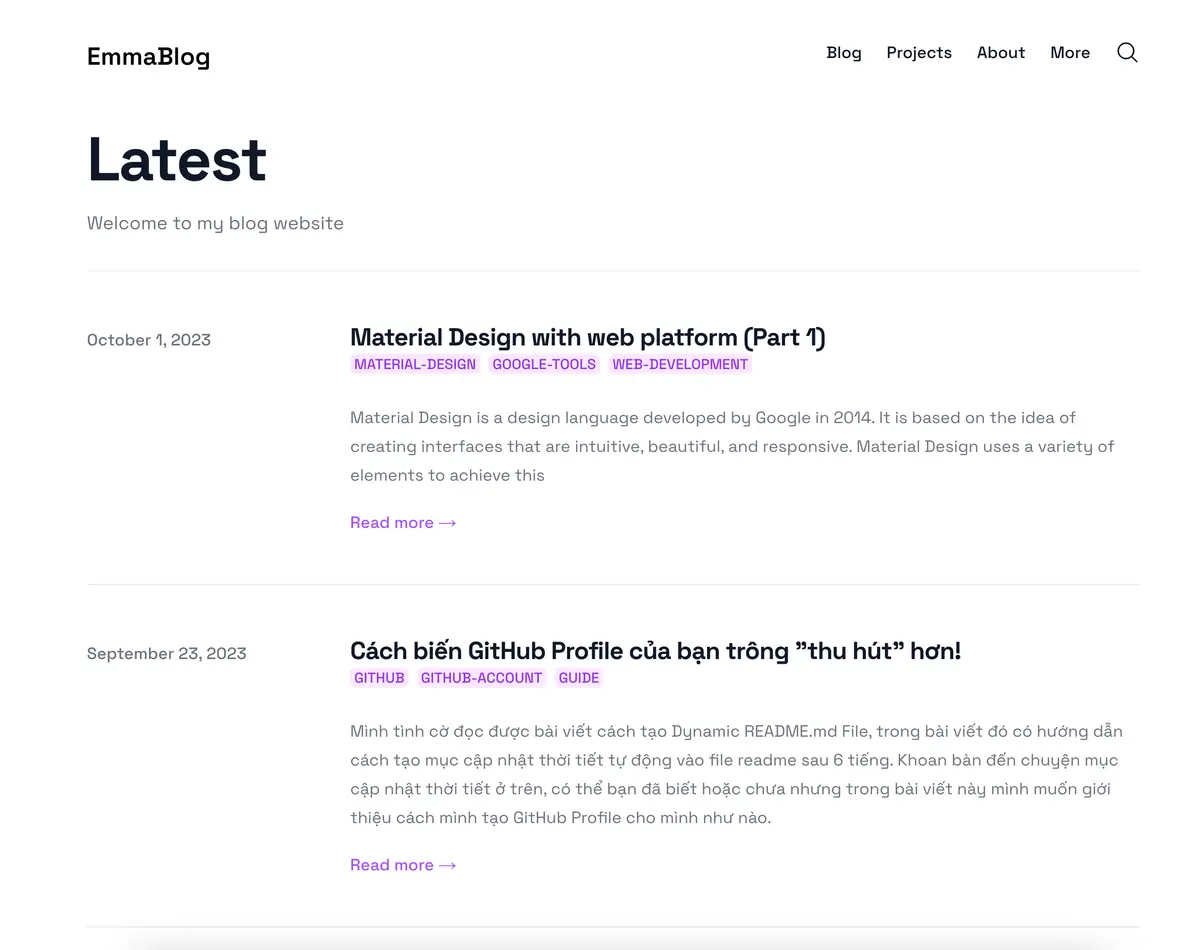Open the EmmaBlog home logo
The width and height of the screenshot is (1200, 950).
(x=148, y=56)
